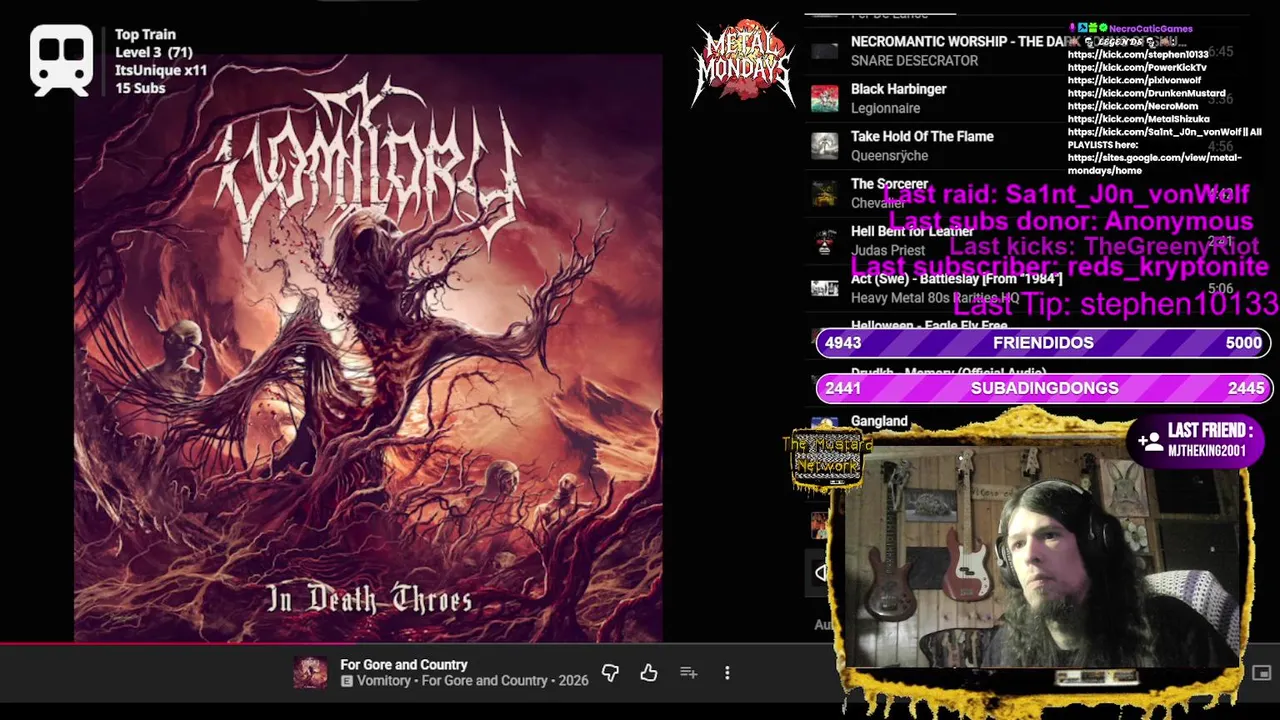The image size is (1280, 720).
Task: Open the Vomitory artist link in the player bar
Action: pos(383,681)
